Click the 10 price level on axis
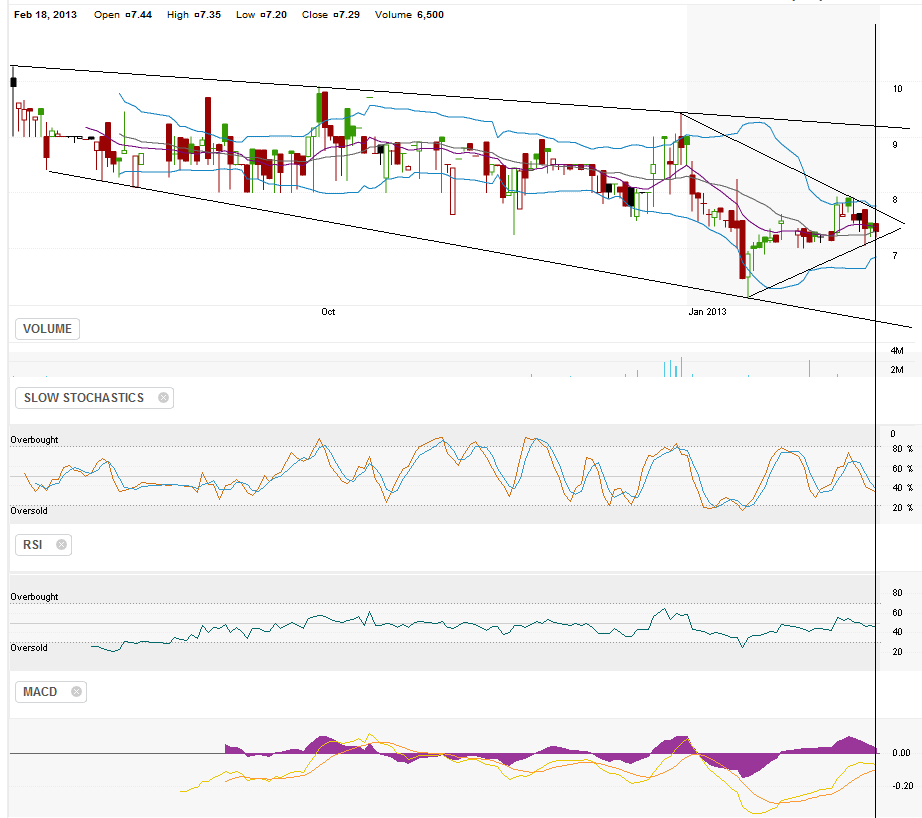Screen dimensions: 922x818 tap(897, 89)
